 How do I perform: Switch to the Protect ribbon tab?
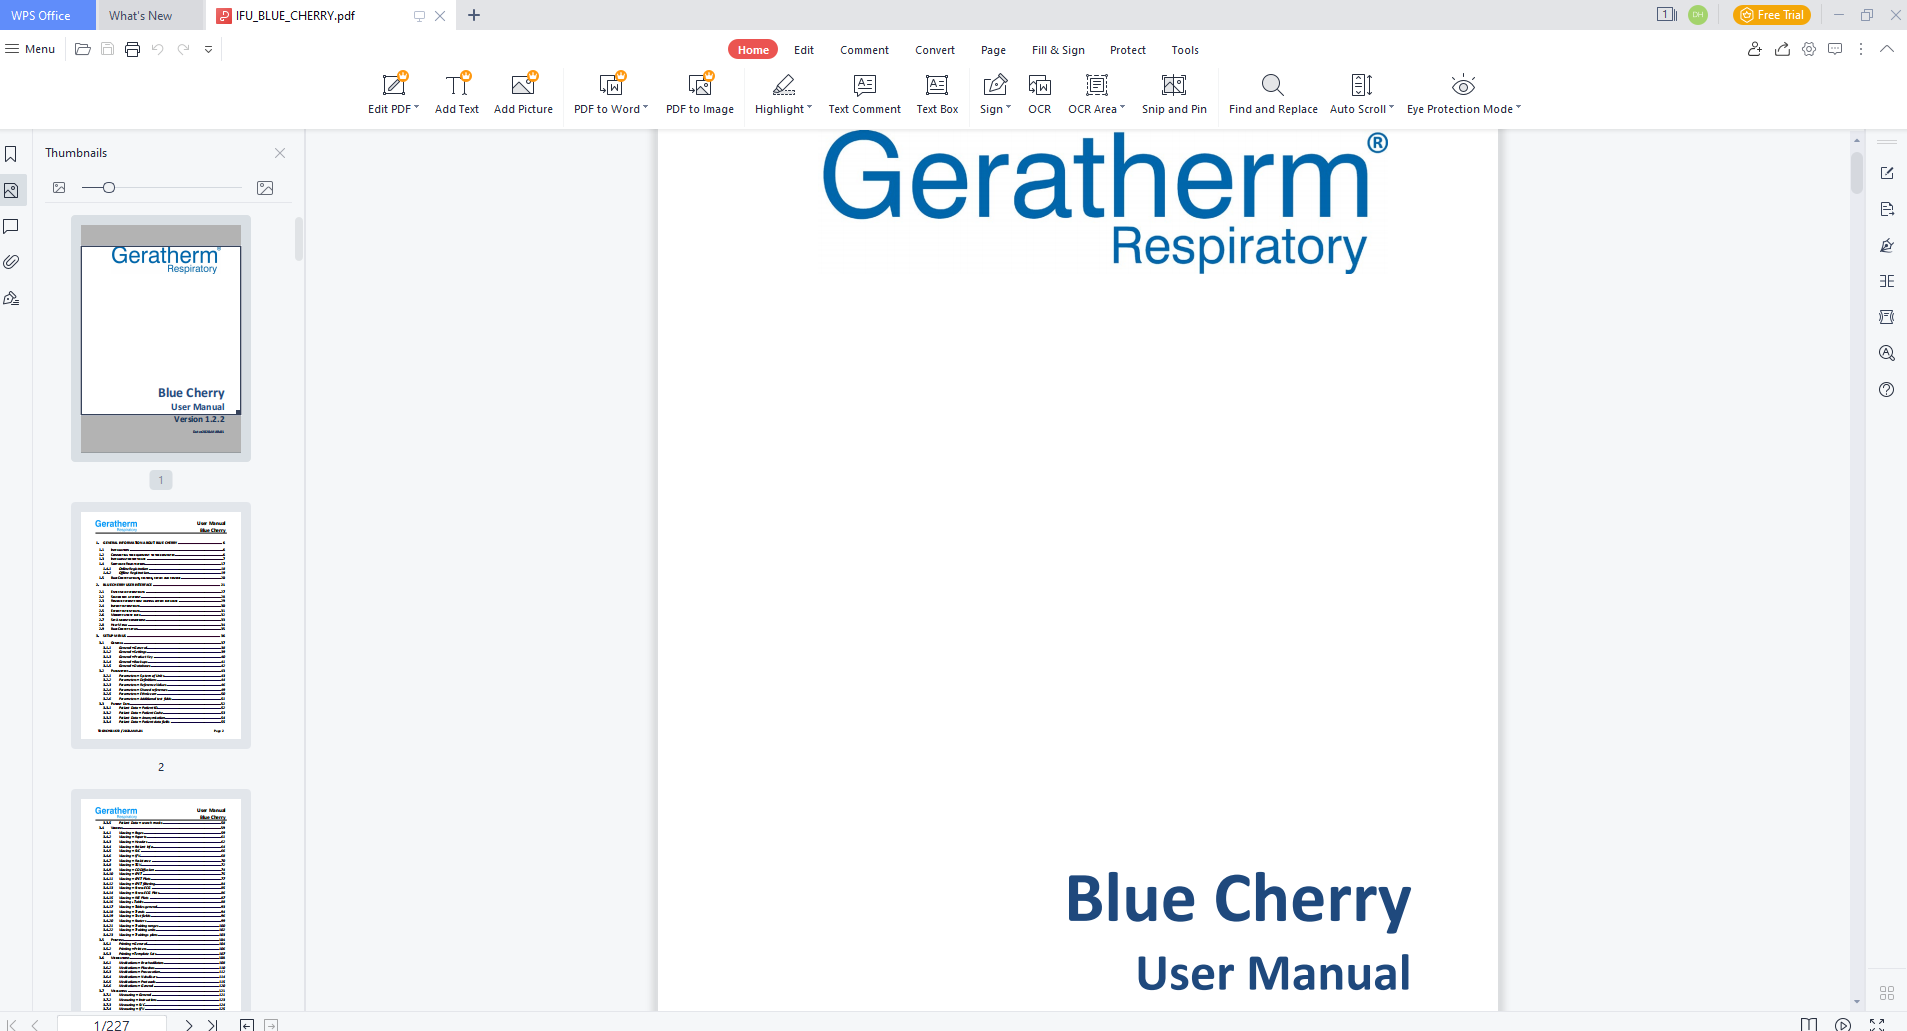(x=1128, y=50)
